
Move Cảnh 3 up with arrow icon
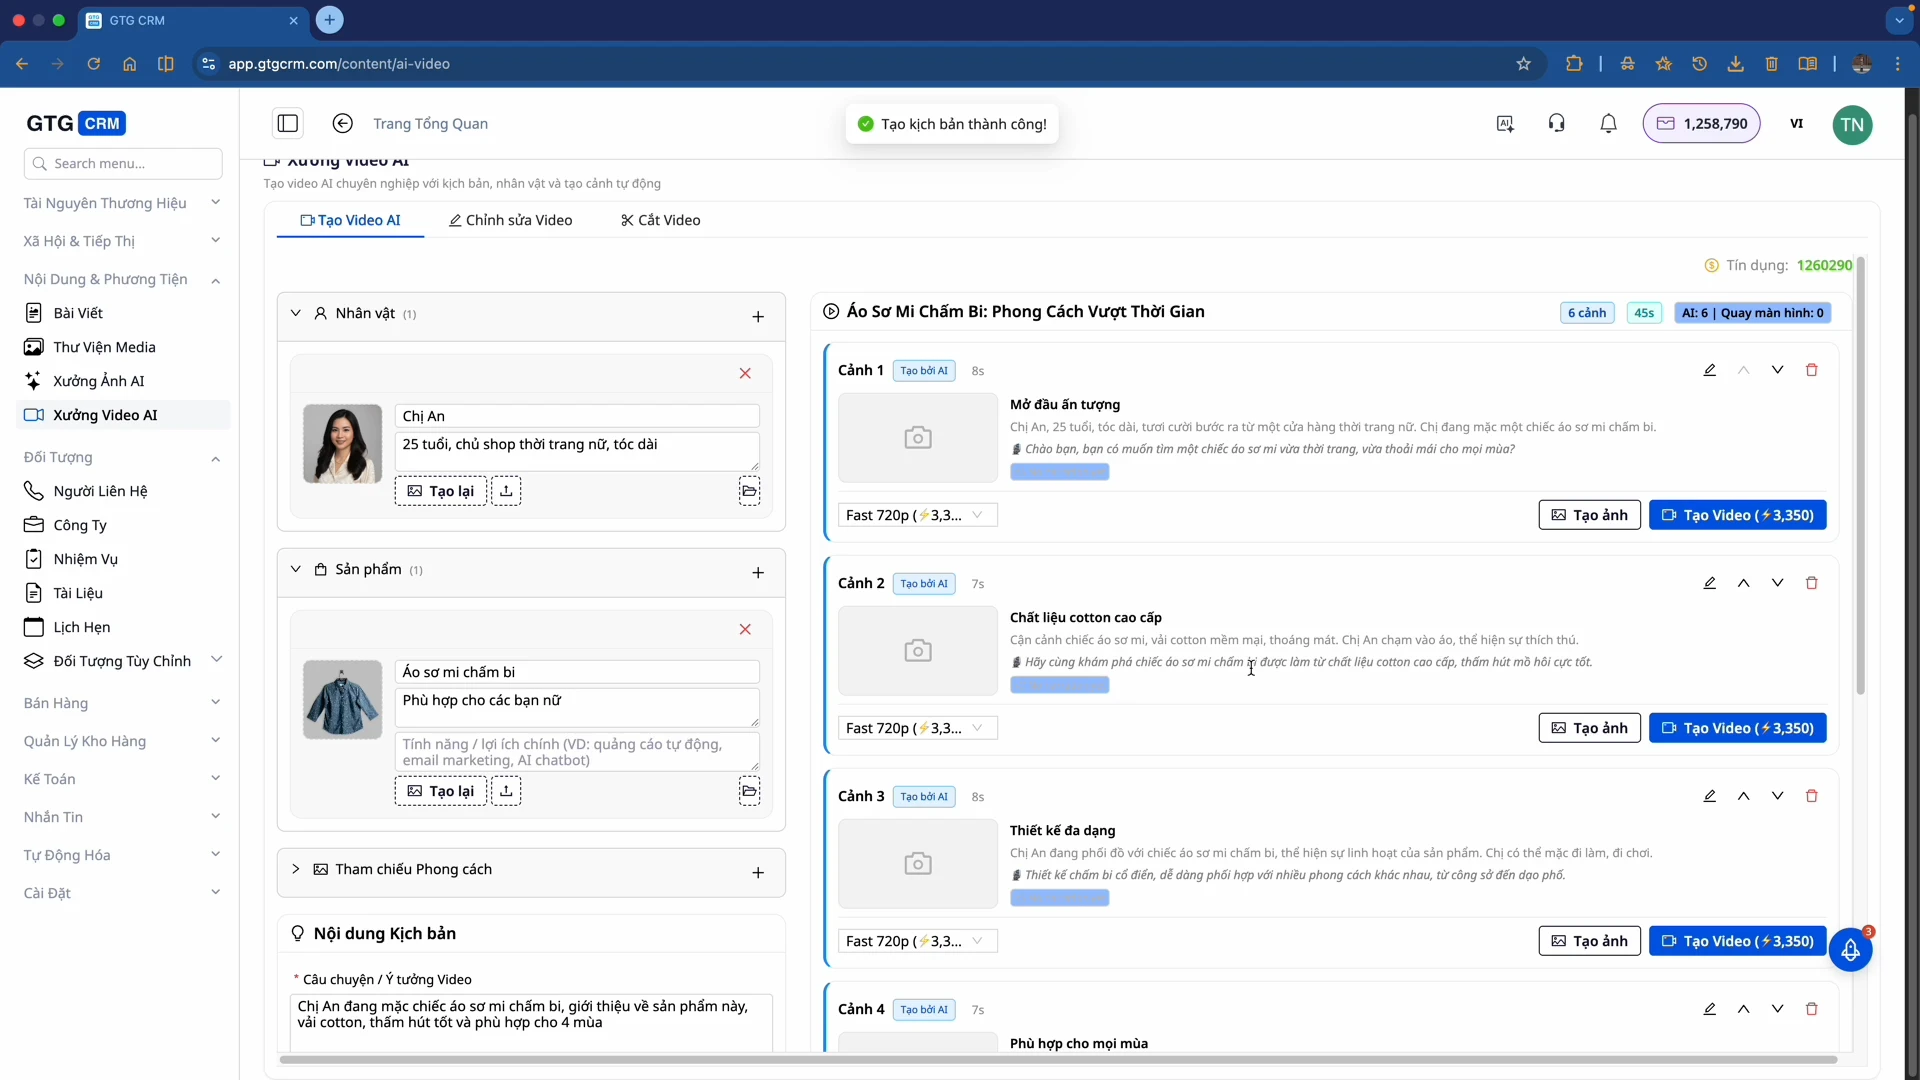pyautogui.click(x=1743, y=796)
